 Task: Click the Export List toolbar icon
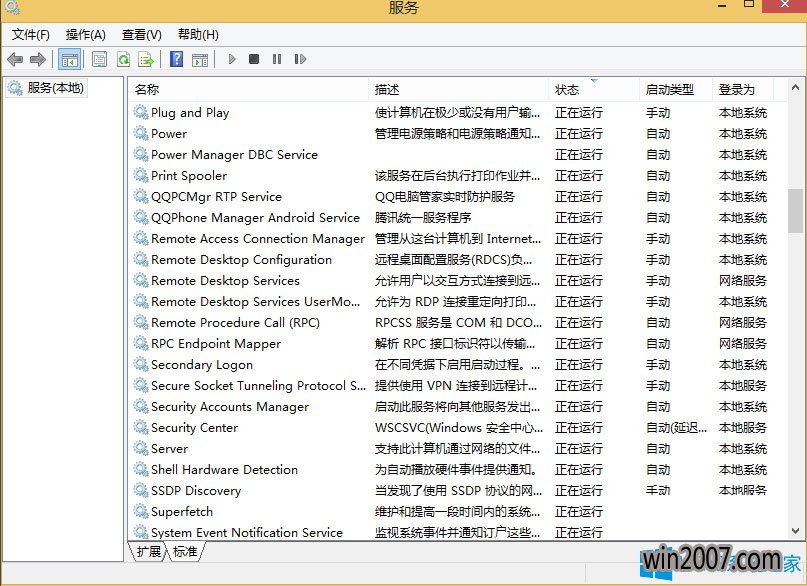pyautogui.click(x=146, y=60)
